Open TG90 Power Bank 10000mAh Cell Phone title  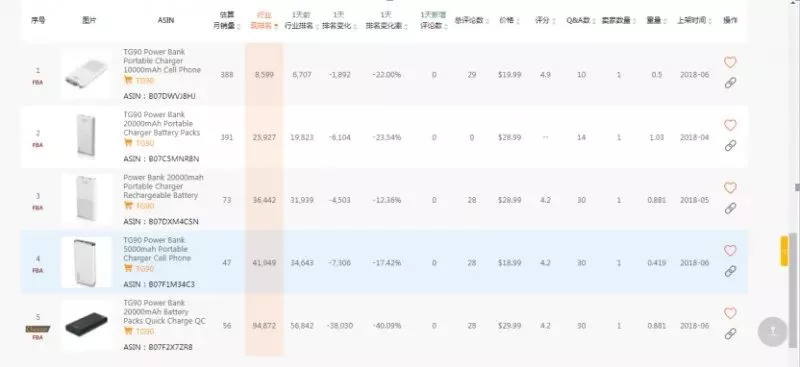(162, 61)
